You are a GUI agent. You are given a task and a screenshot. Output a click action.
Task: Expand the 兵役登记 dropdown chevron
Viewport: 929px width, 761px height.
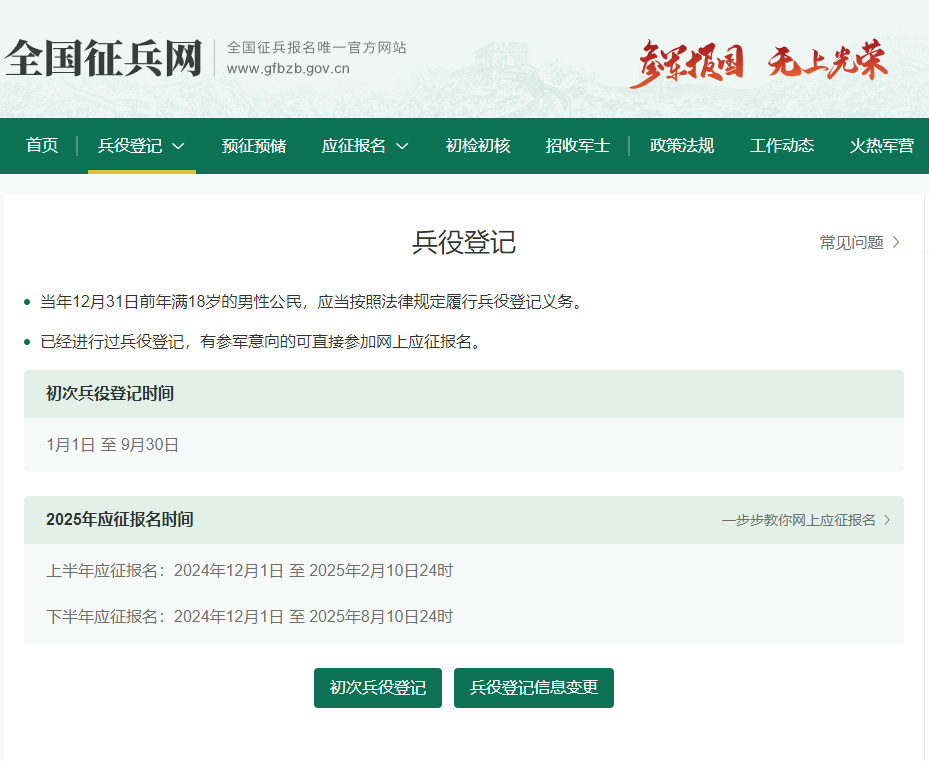[179, 146]
